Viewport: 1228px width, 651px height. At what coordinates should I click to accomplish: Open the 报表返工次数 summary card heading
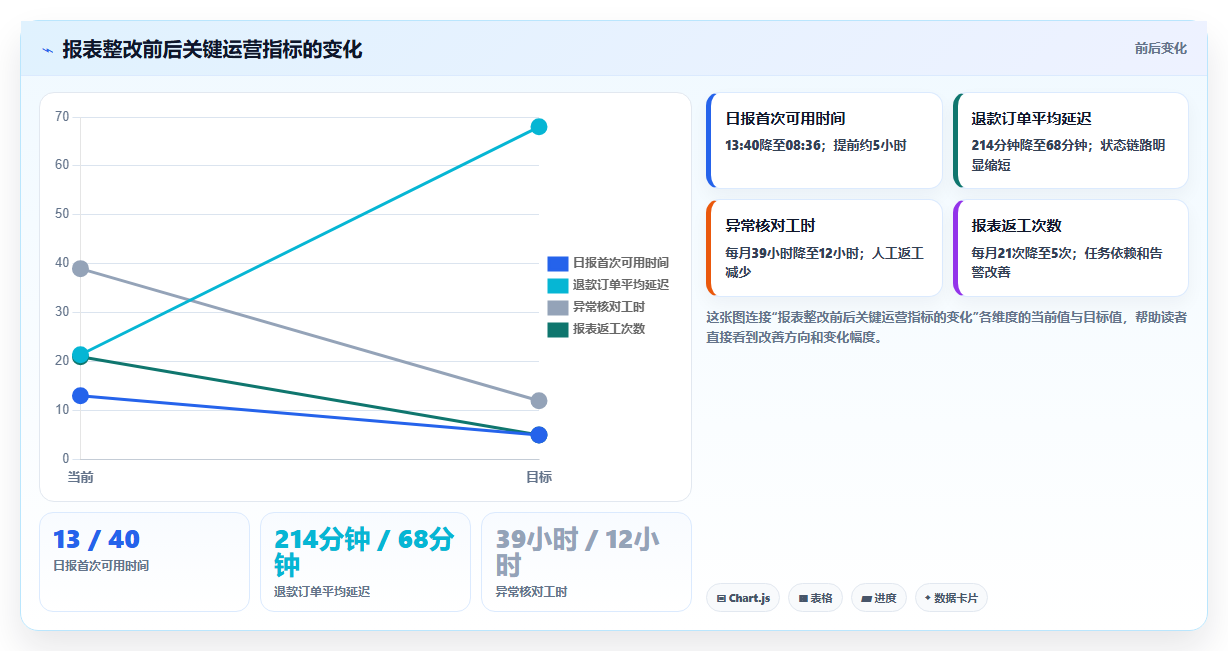1016,226
